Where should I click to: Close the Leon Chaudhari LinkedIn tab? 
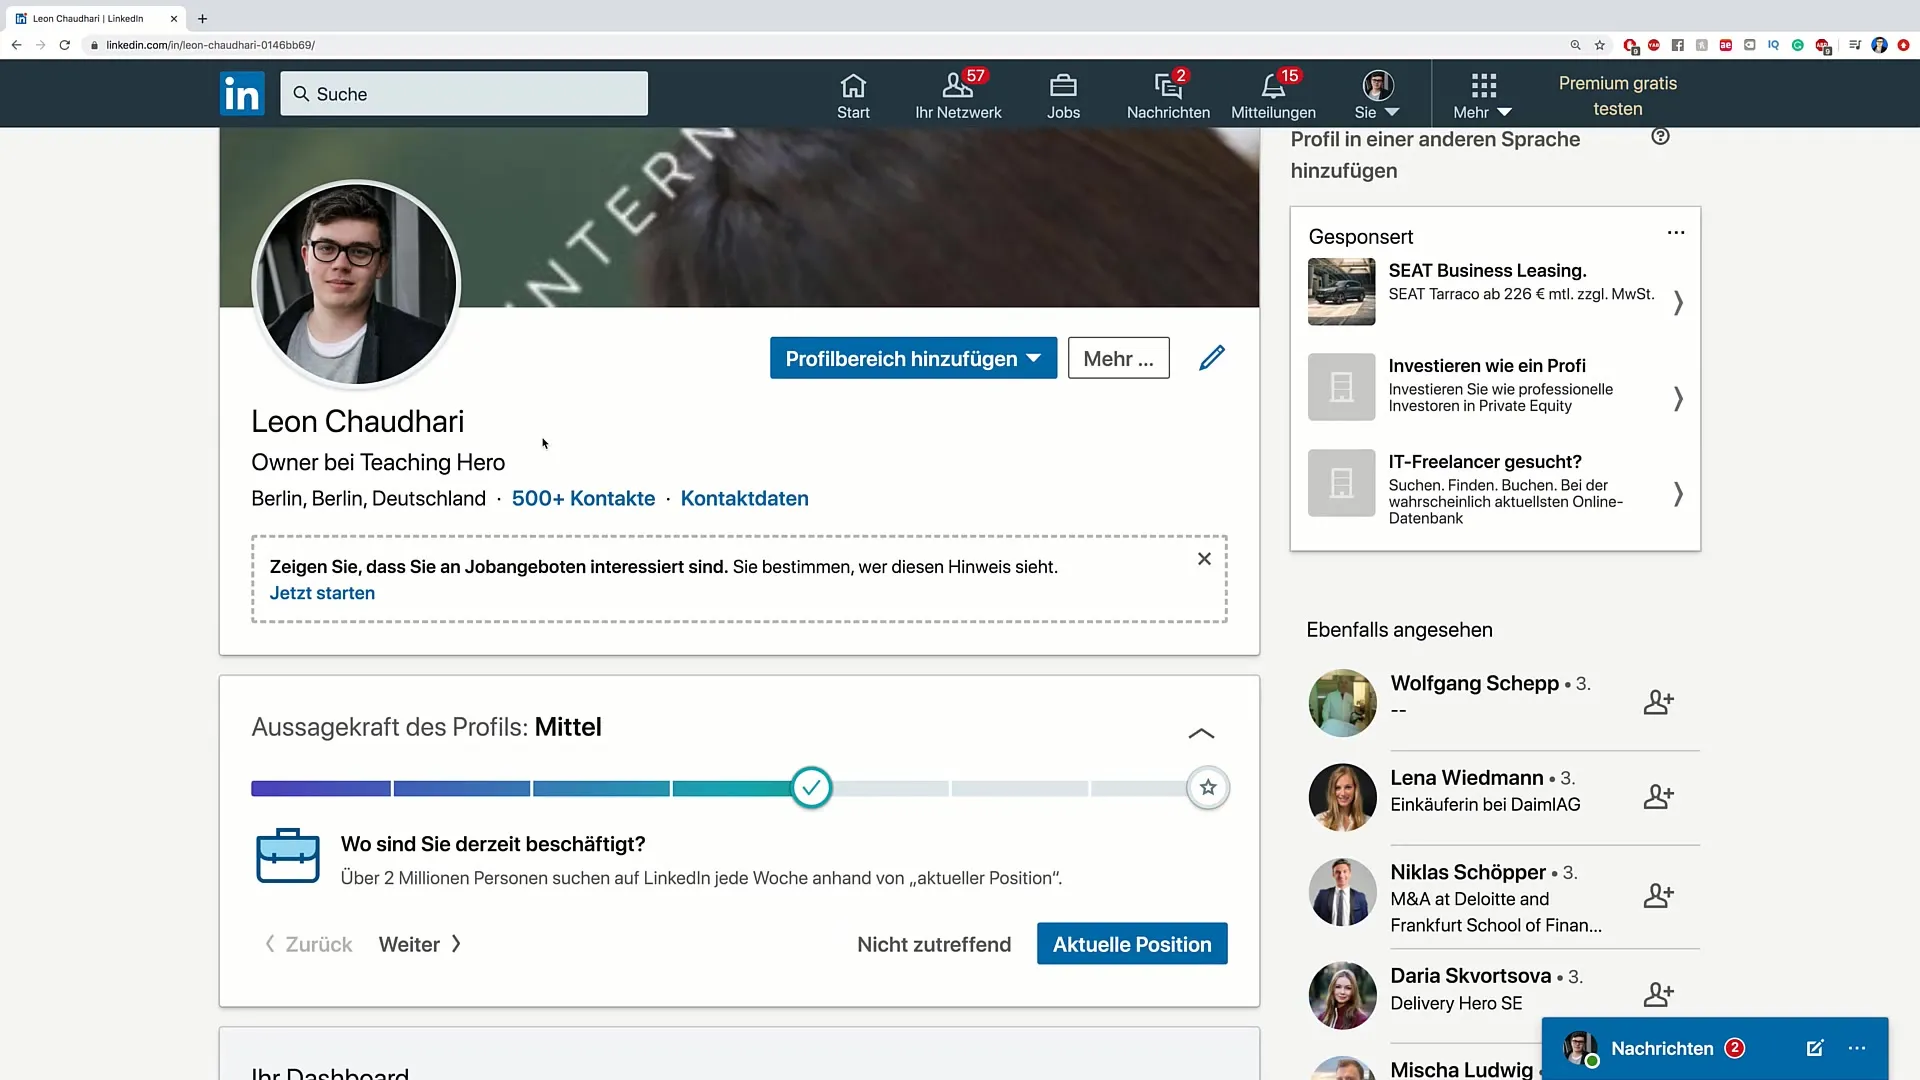173,18
